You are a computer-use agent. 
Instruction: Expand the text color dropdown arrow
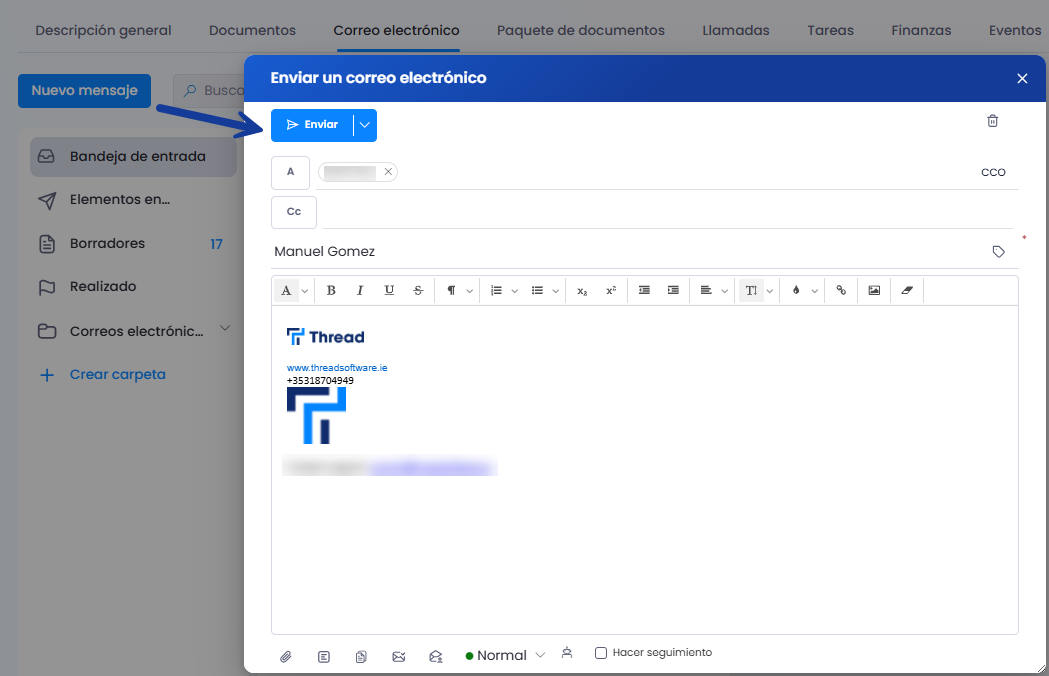[x=814, y=291]
